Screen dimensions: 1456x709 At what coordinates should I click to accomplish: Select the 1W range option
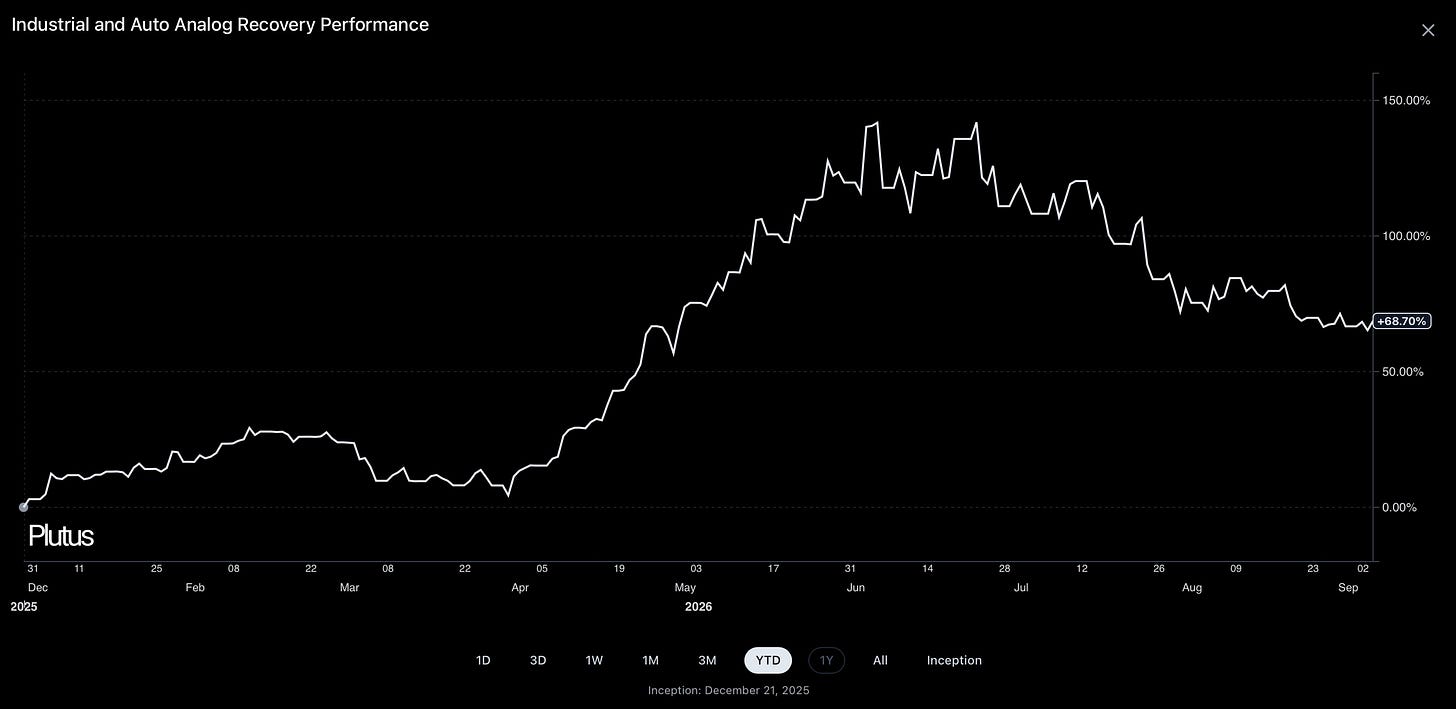(594, 660)
